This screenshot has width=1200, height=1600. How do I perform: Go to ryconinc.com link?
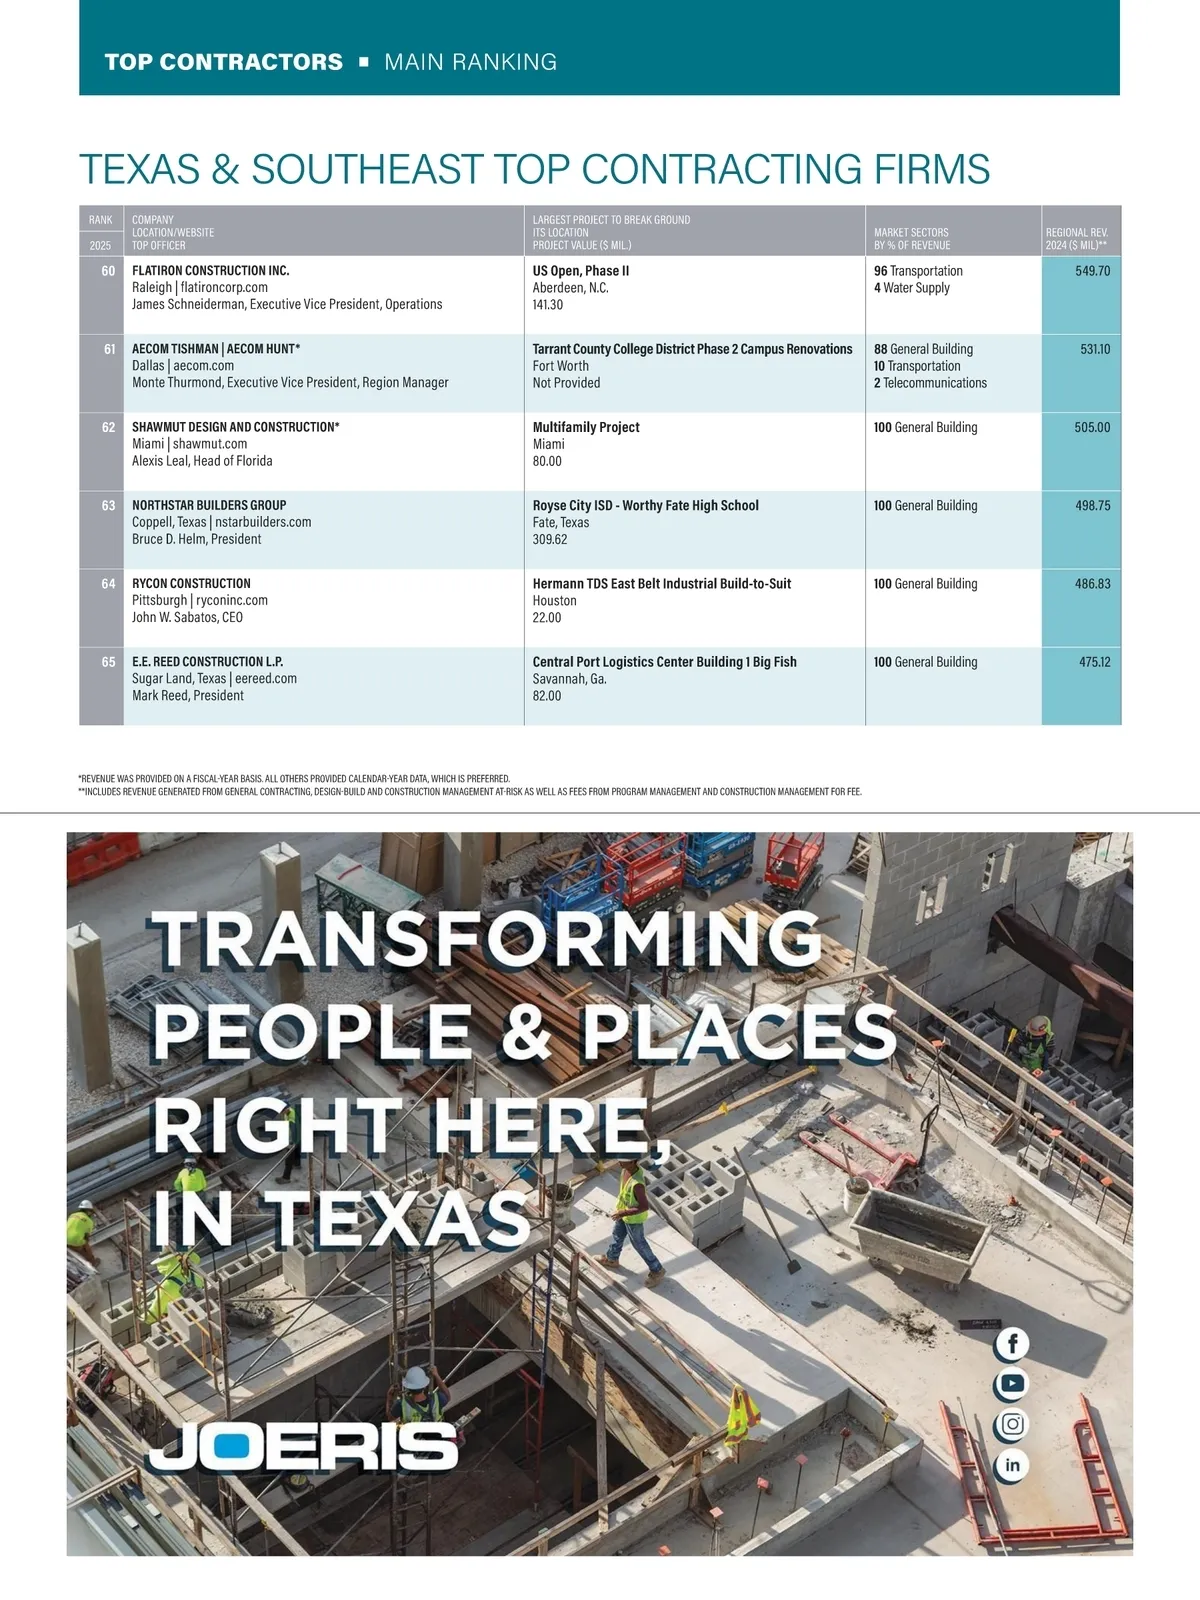(x=232, y=600)
